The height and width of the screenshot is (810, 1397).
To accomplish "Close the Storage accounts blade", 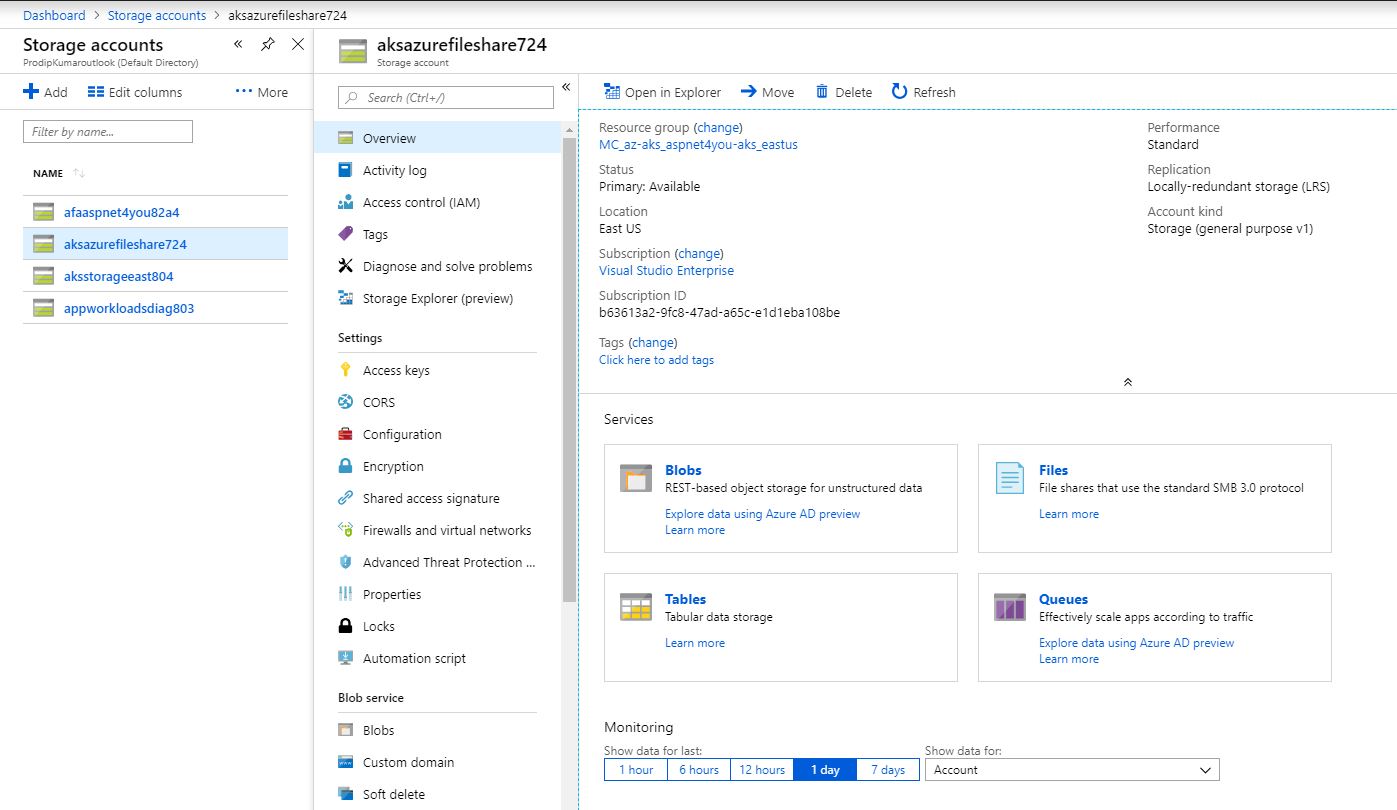I will [x=297, y=44].
